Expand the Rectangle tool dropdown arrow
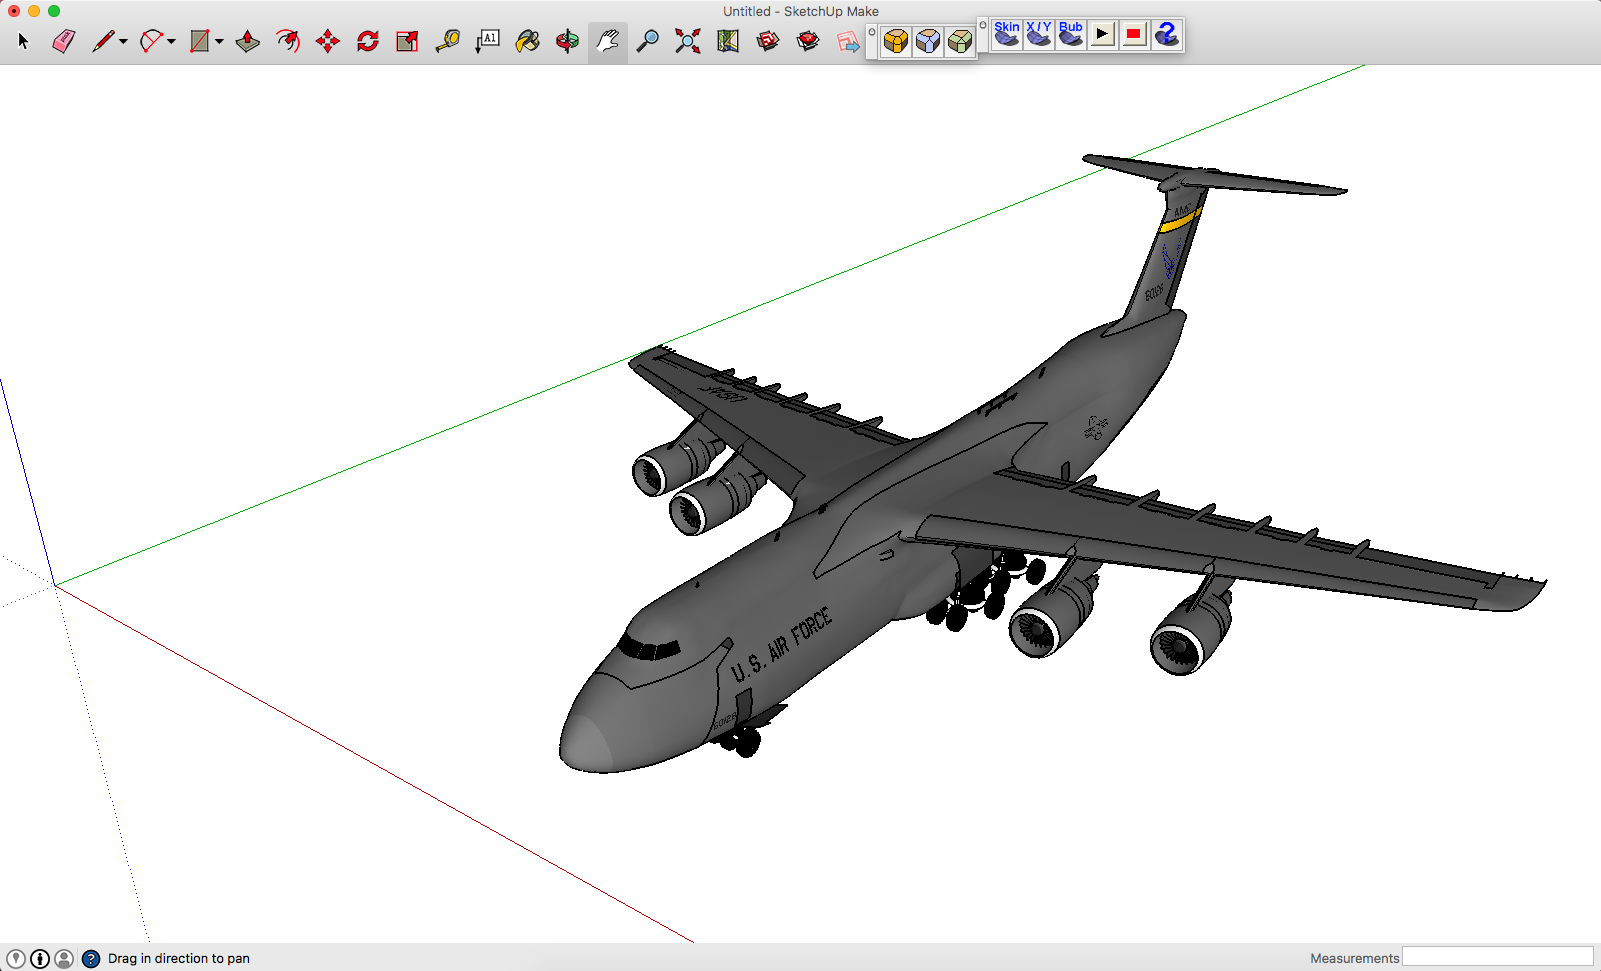1601x971 pixels. coord(219,42)
